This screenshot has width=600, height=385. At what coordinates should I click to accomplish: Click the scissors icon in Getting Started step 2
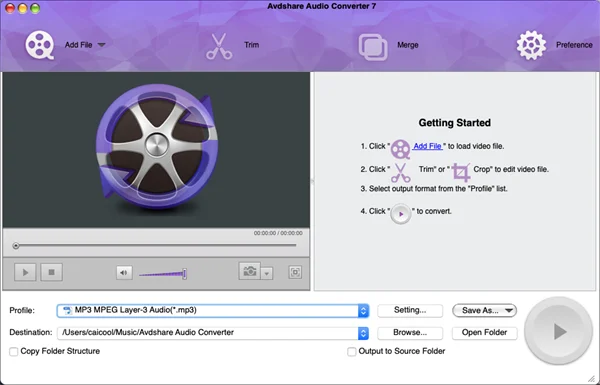pos(400,173)
